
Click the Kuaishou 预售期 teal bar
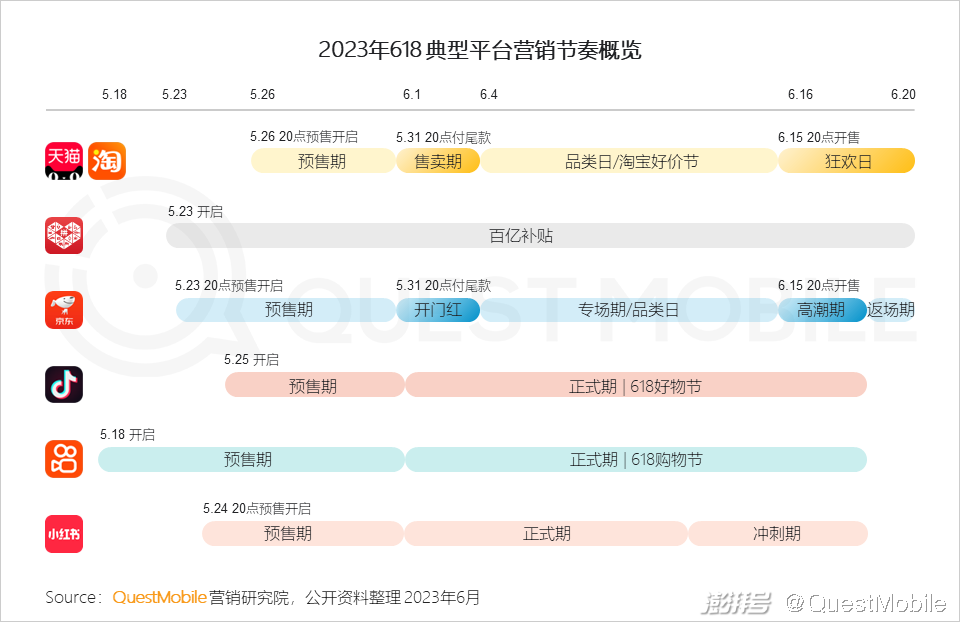pos(251,460)
